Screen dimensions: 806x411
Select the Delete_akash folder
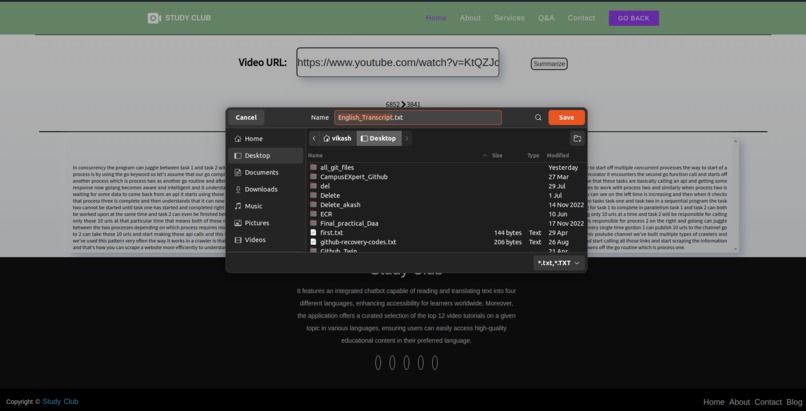point(447,204)
